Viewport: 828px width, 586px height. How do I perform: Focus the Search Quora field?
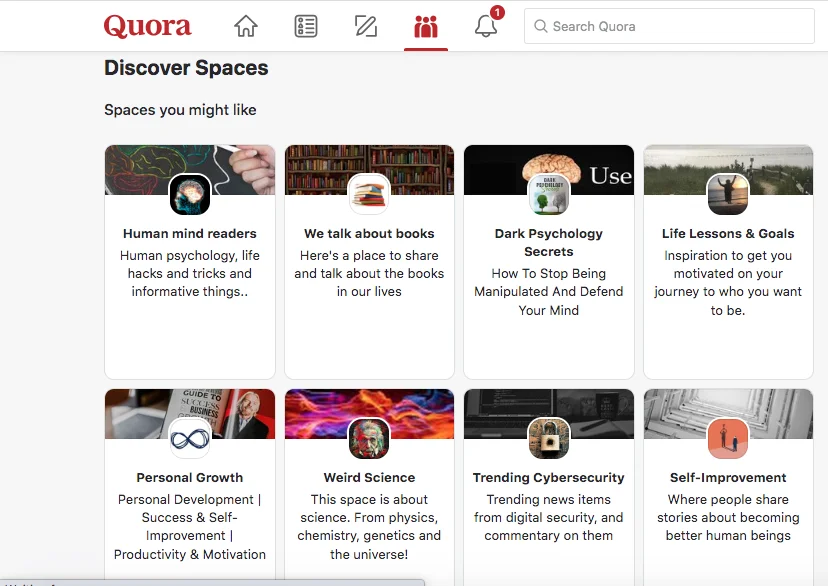click(669, 26)
